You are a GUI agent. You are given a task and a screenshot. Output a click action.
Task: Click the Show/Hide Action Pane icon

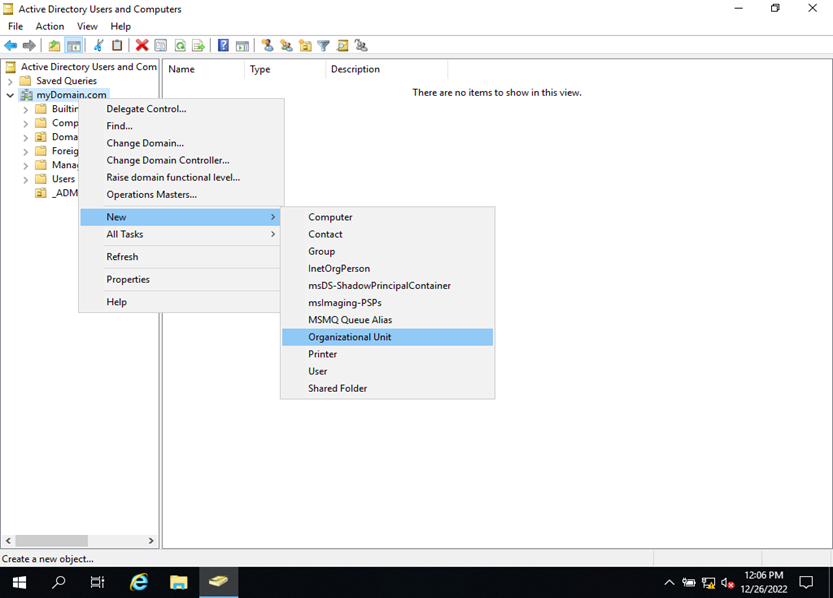point(242,46)
